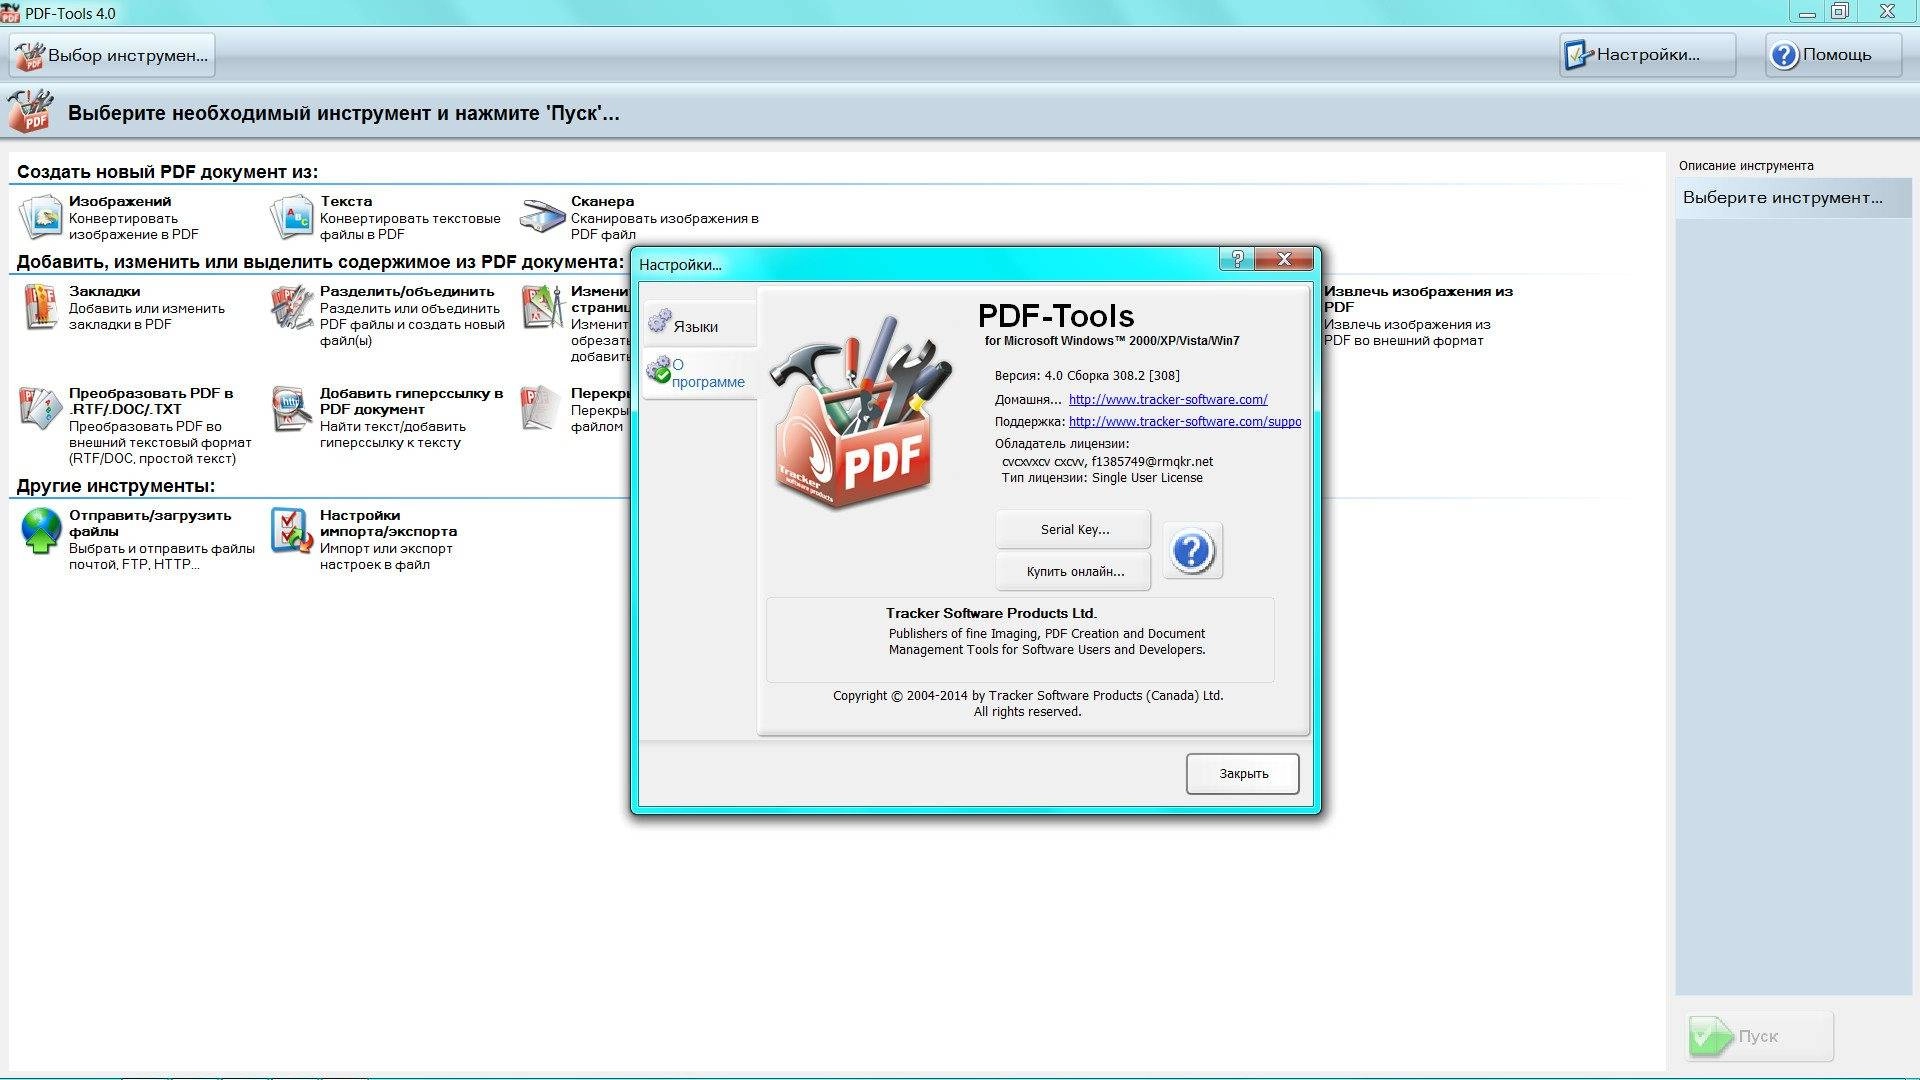1920x1080 pixels.
Task: Open the tracker-software.com support link
Action: [1185, 421]
